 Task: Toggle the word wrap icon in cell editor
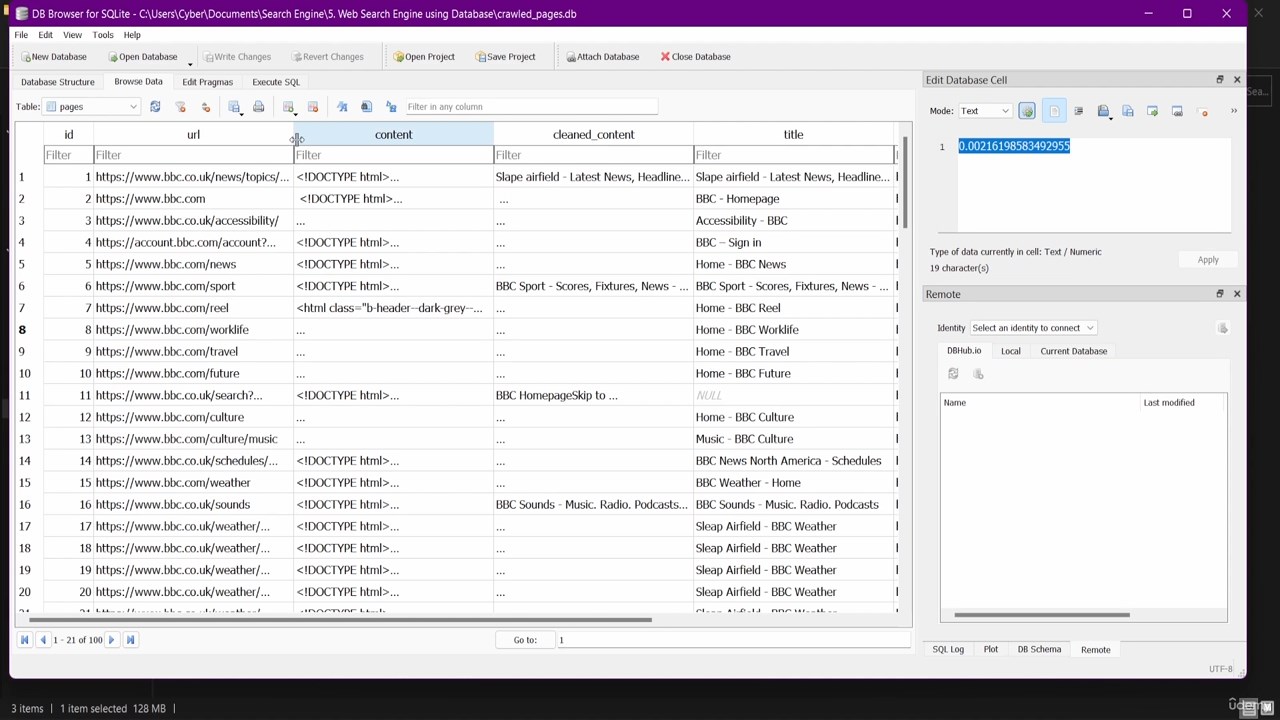coord(1054,111)
